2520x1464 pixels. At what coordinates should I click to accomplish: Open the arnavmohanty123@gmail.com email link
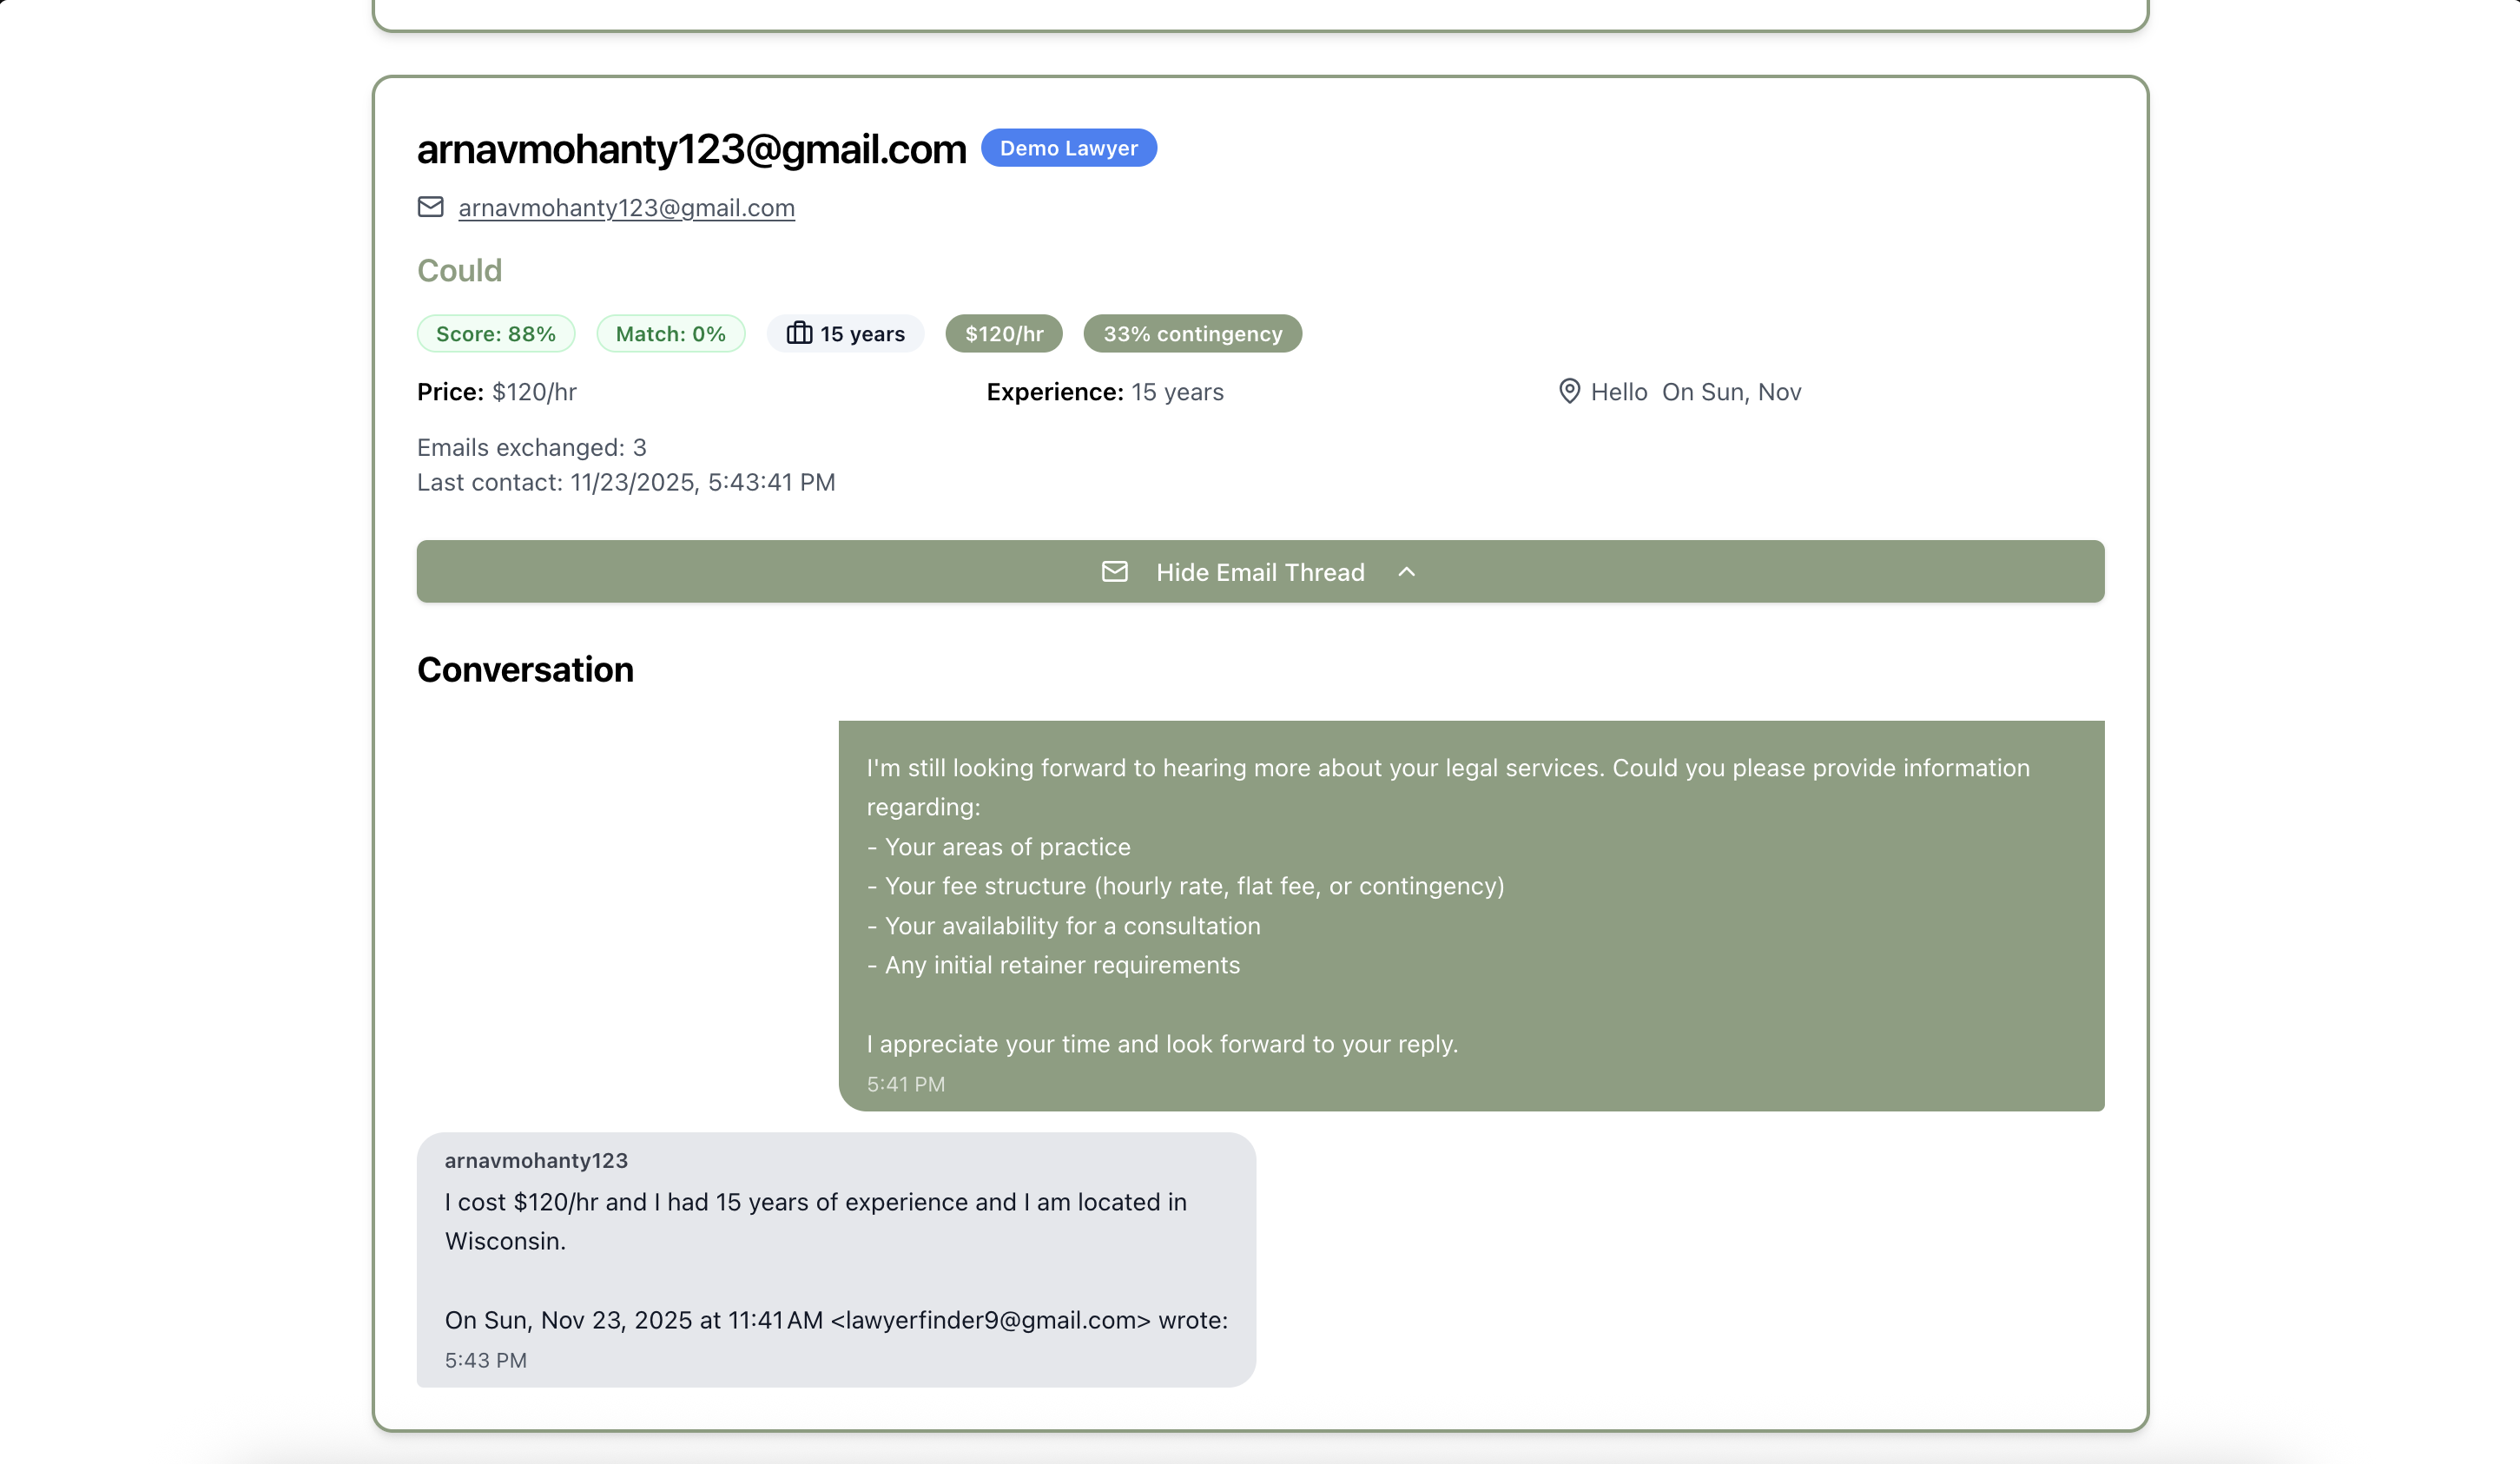pyautogui.click(x=626, y=207)
